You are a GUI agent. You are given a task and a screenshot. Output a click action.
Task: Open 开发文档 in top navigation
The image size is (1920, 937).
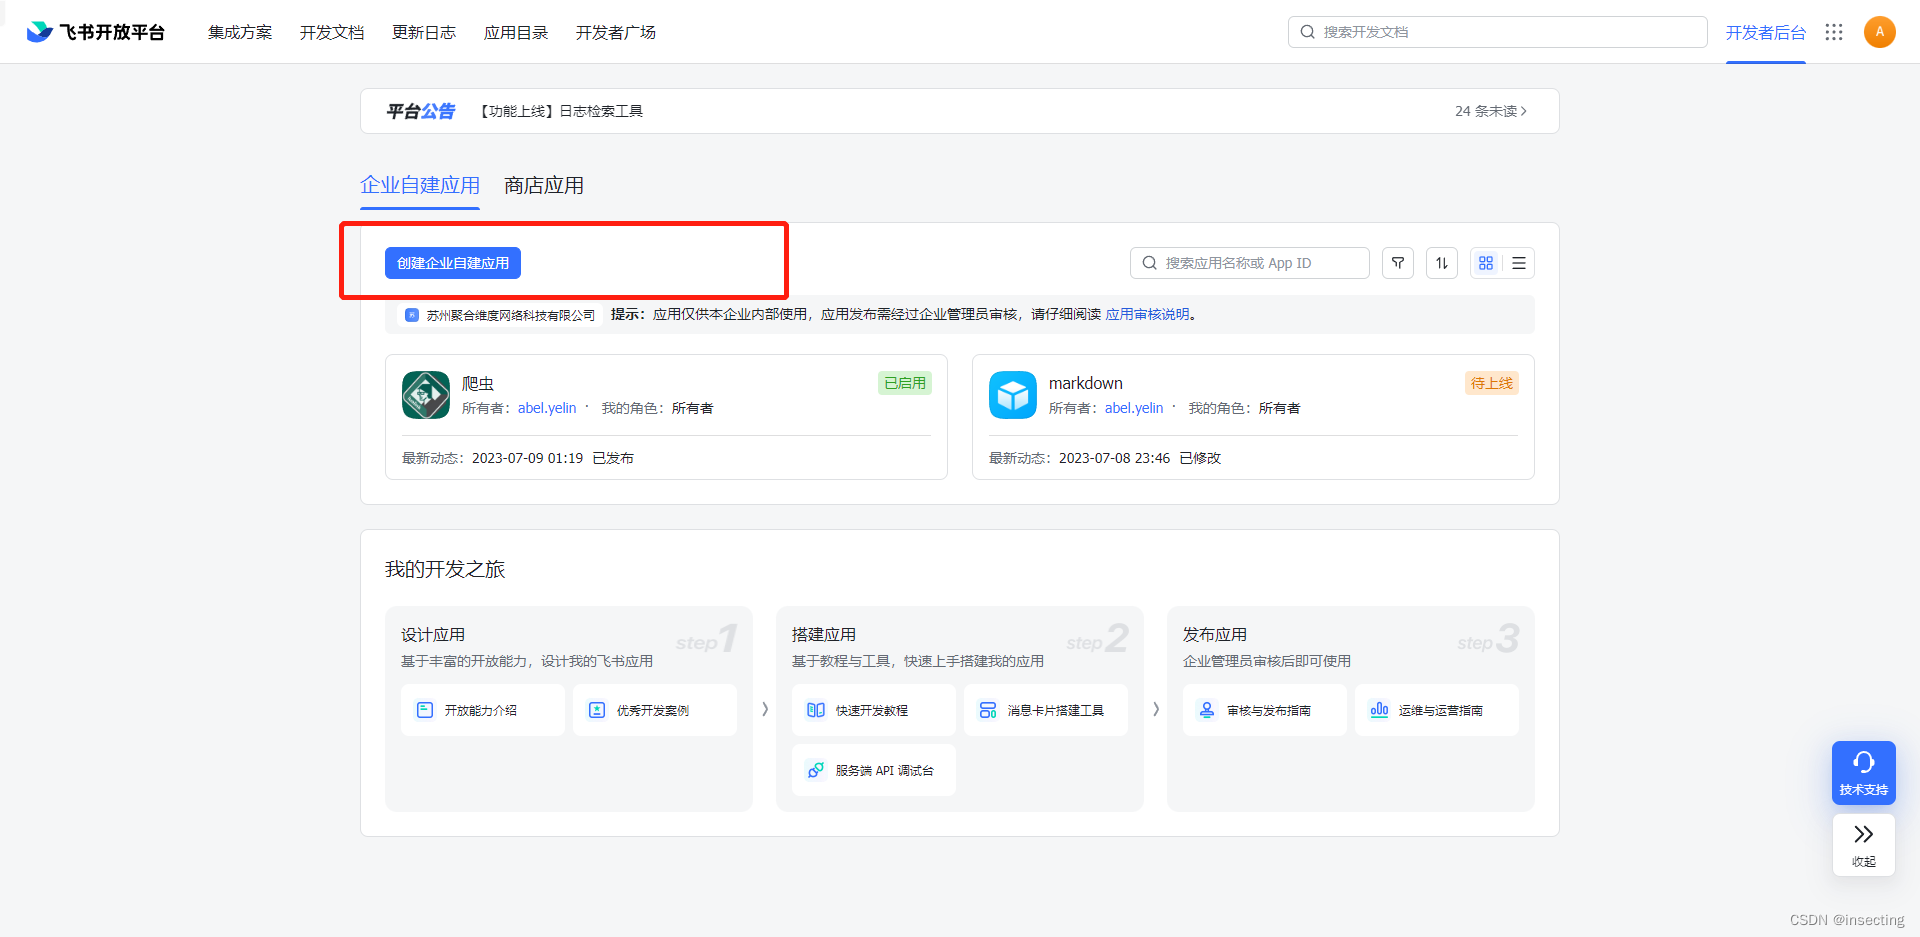pyautogui.click(x=332, y=32)
